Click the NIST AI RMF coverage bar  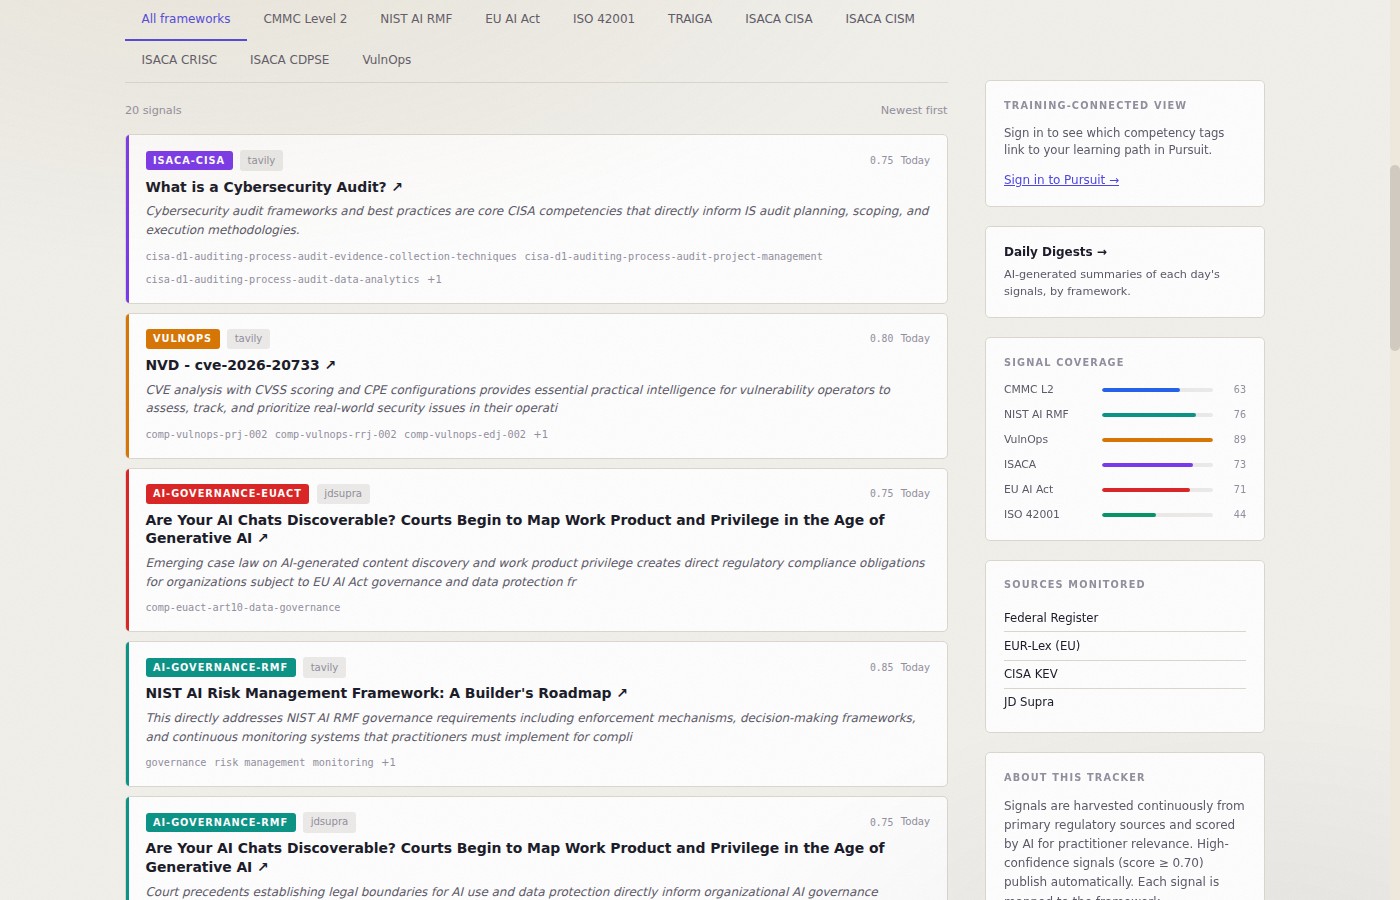click(x=1157, y=415)
